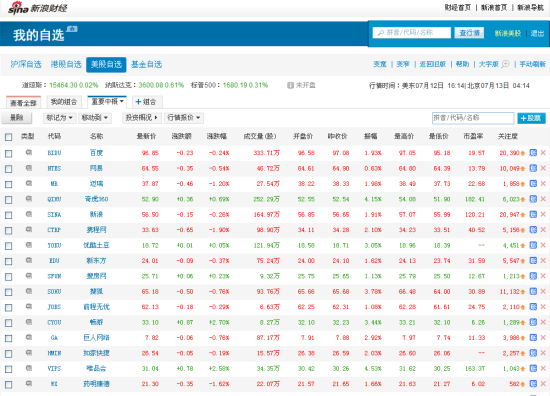
Task: Click the magnifier icon beside 大字版
Action: (x=505, y=64)
